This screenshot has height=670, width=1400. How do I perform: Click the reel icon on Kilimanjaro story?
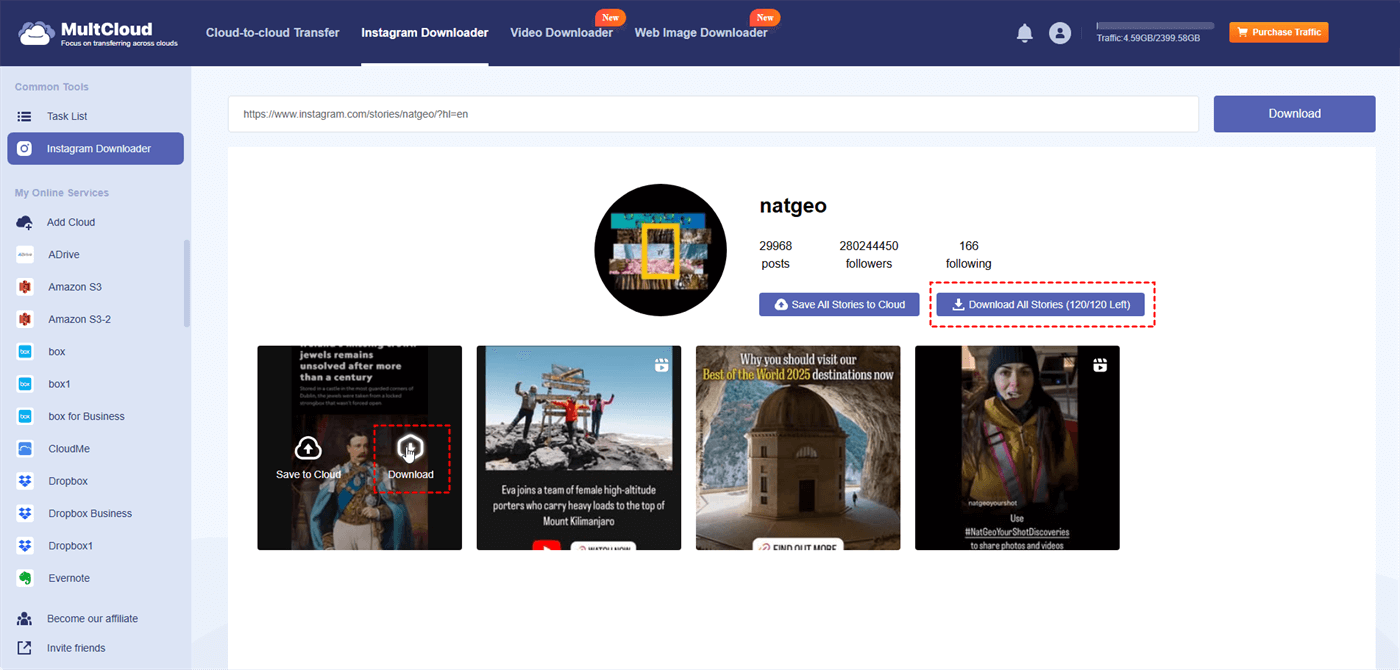click(x=661, y=366)
